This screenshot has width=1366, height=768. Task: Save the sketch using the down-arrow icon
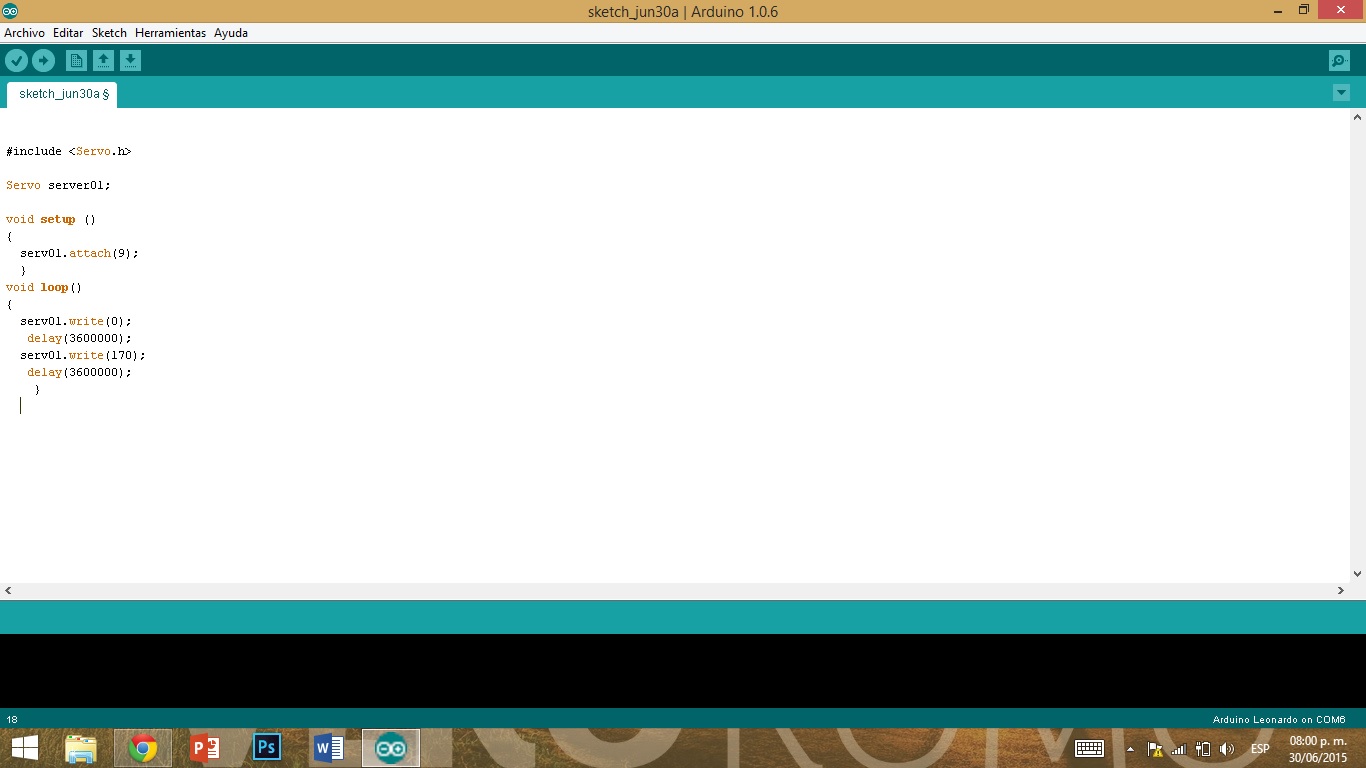[x=130, y=61]
